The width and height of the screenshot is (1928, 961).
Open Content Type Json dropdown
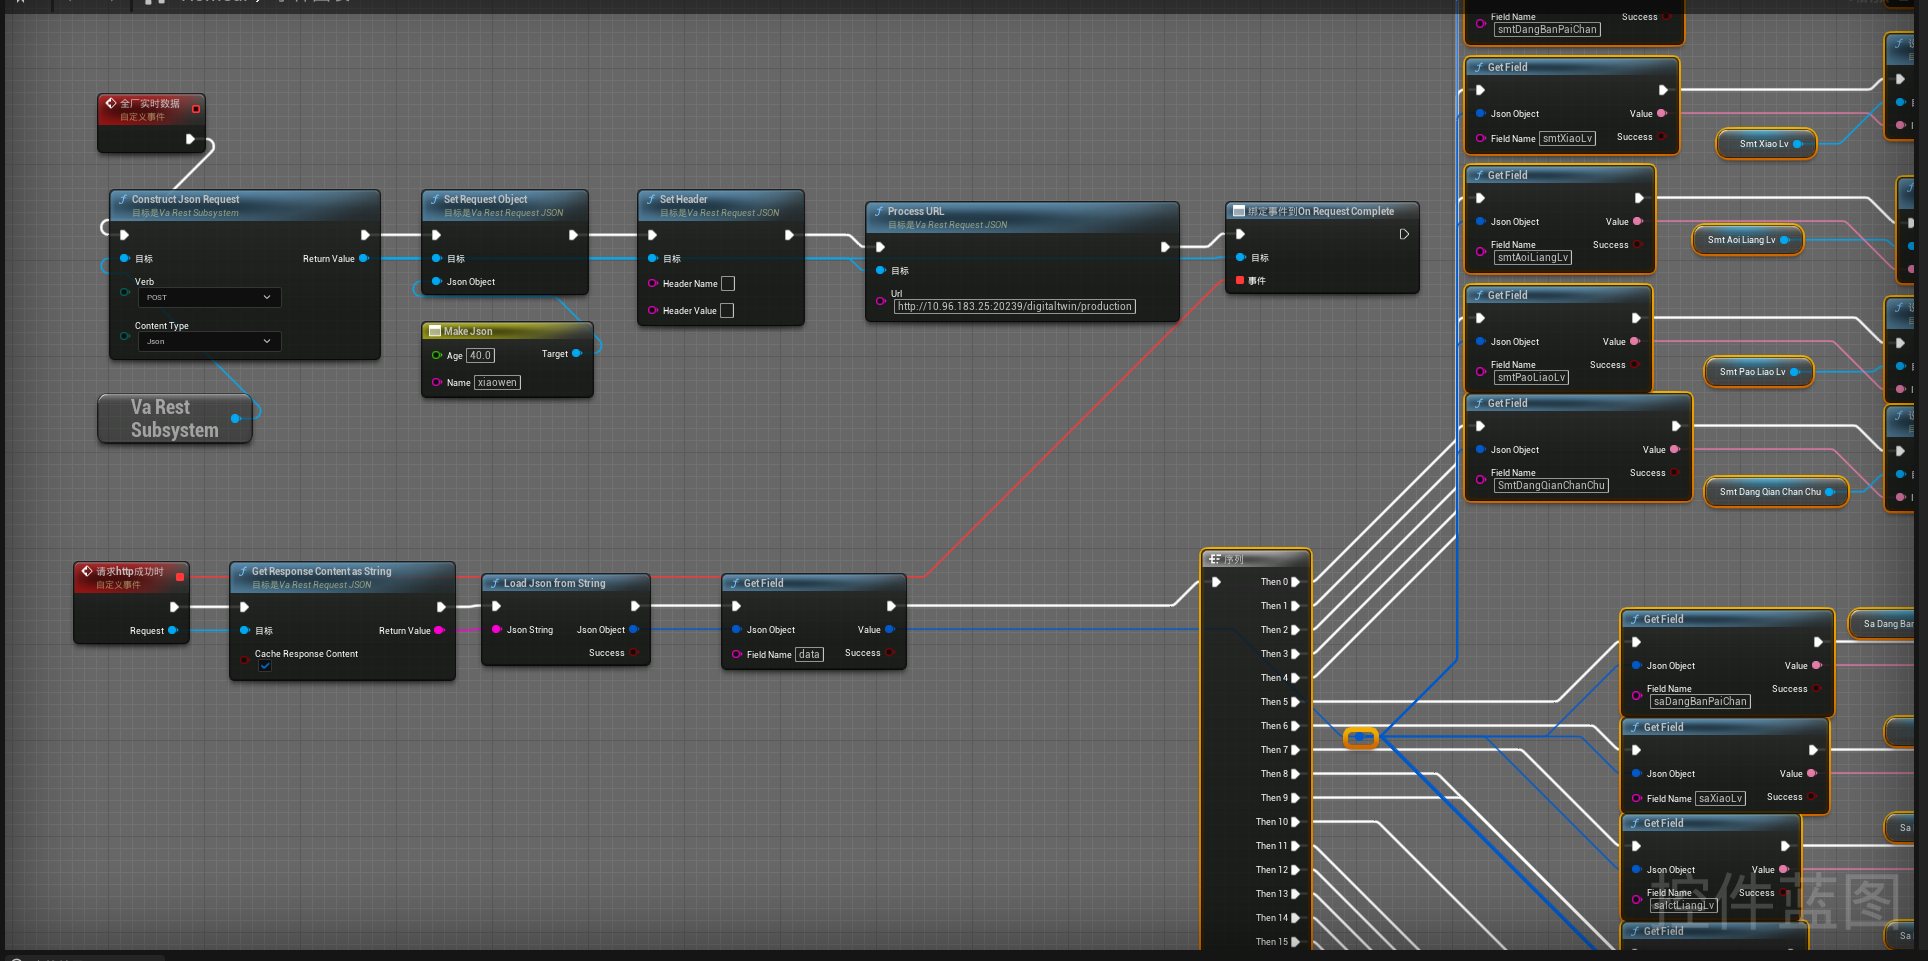point(209,342)
